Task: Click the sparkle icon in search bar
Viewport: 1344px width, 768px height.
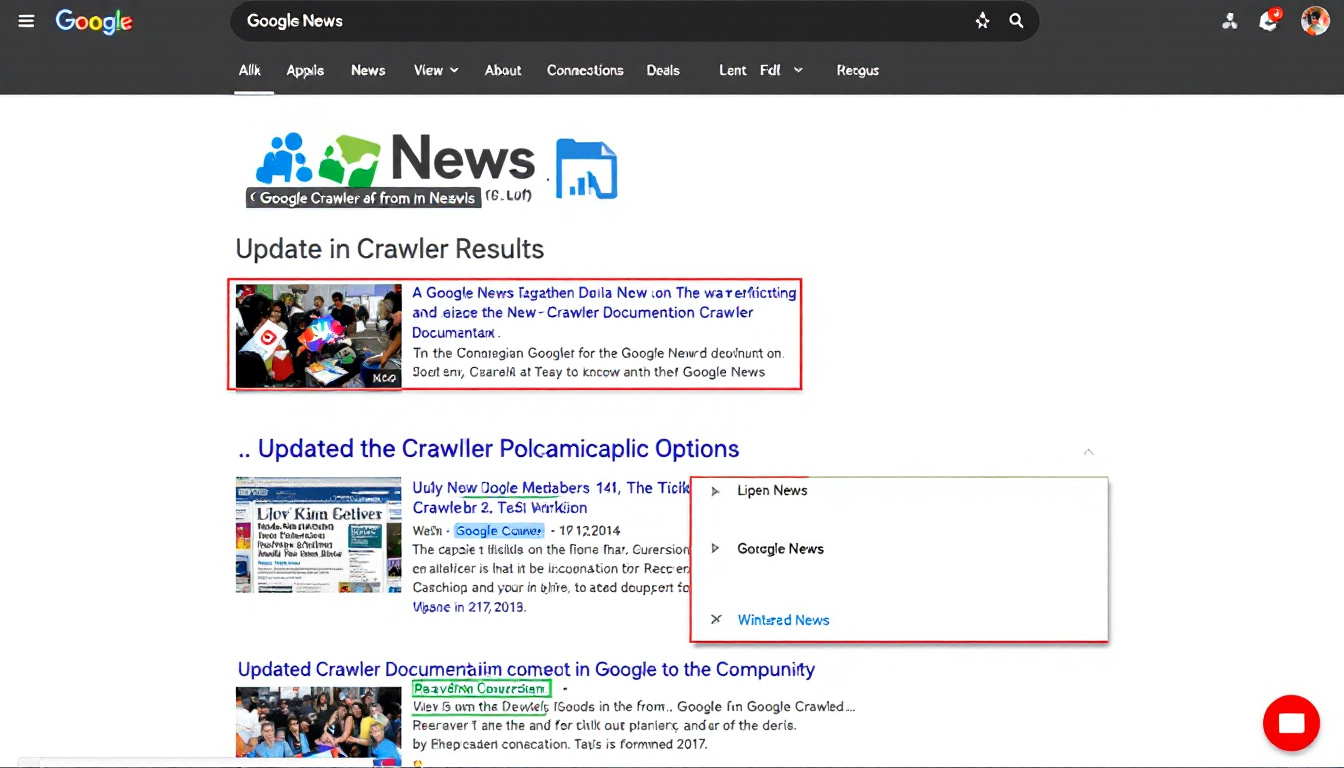Action: (x=982, y=21)
